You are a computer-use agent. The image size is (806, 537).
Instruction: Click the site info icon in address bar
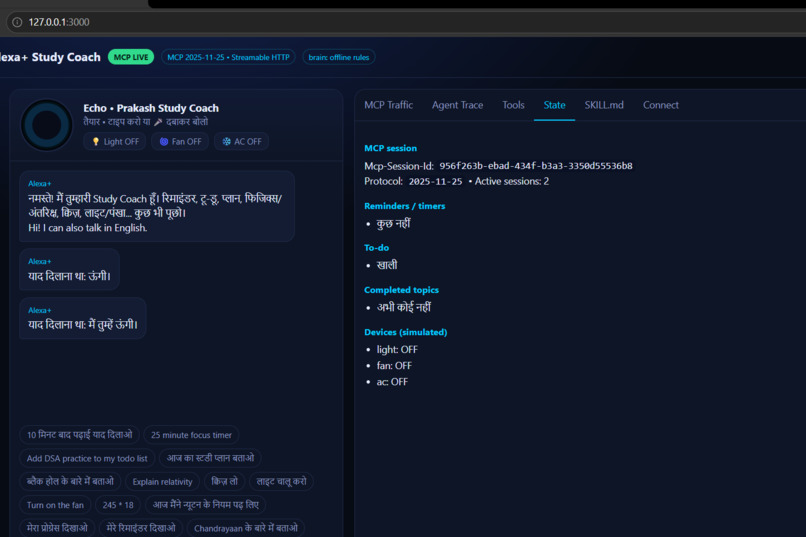click(x=17, y=22)
